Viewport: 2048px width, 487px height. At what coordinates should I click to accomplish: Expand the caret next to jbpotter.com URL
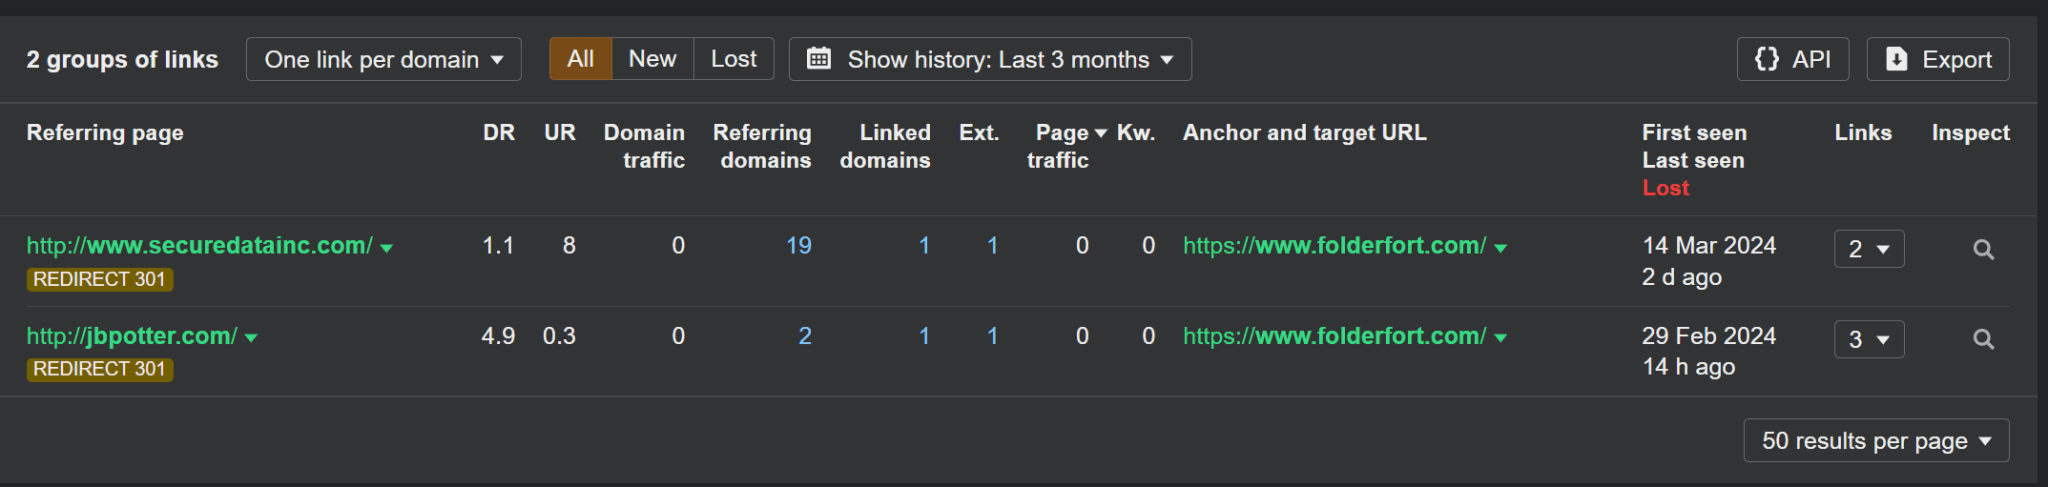point(252,339)
